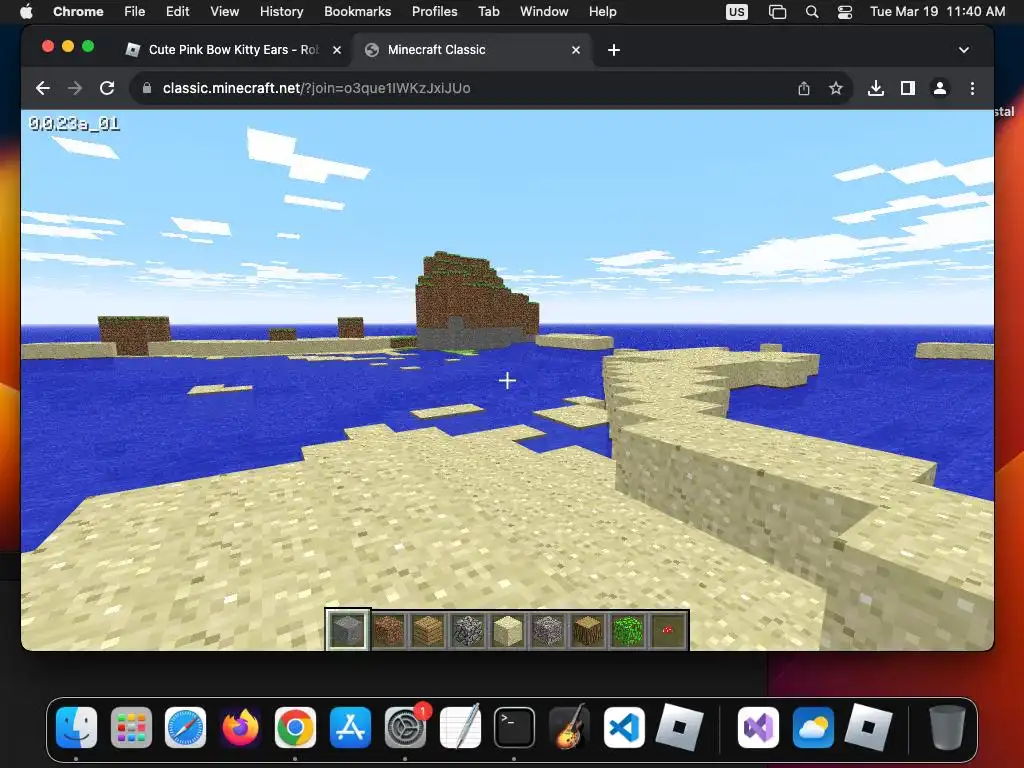Open Control Center

pyautogui.click(x=844, y=12)
